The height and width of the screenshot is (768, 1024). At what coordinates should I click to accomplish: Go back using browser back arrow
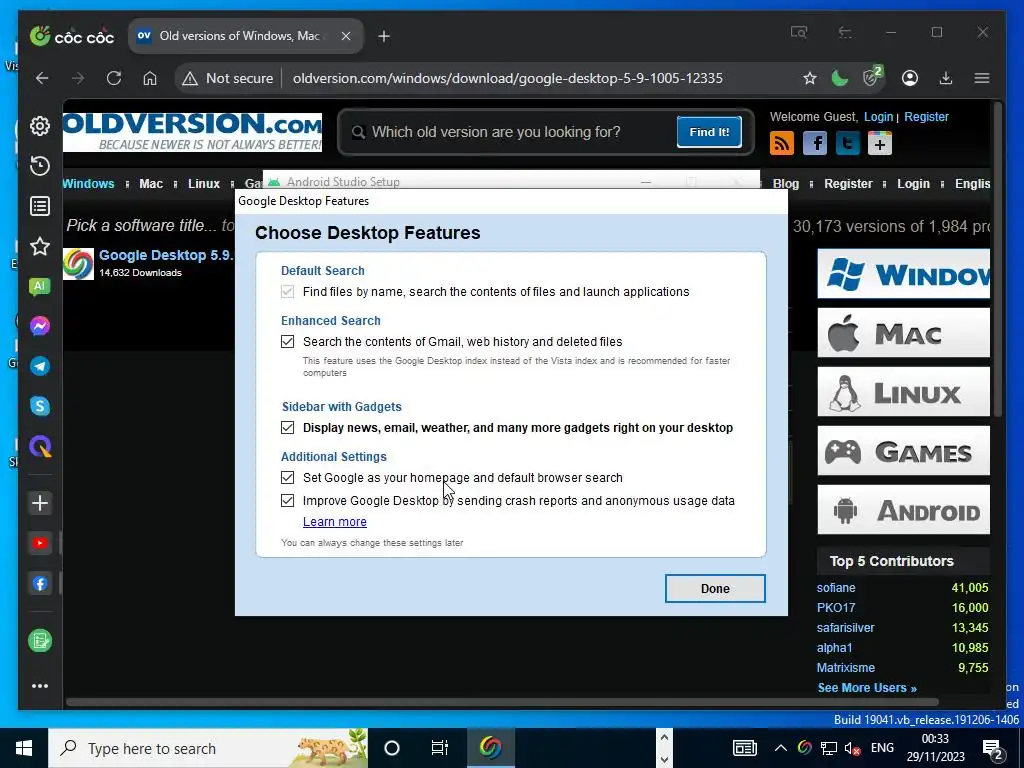[42, 78]
